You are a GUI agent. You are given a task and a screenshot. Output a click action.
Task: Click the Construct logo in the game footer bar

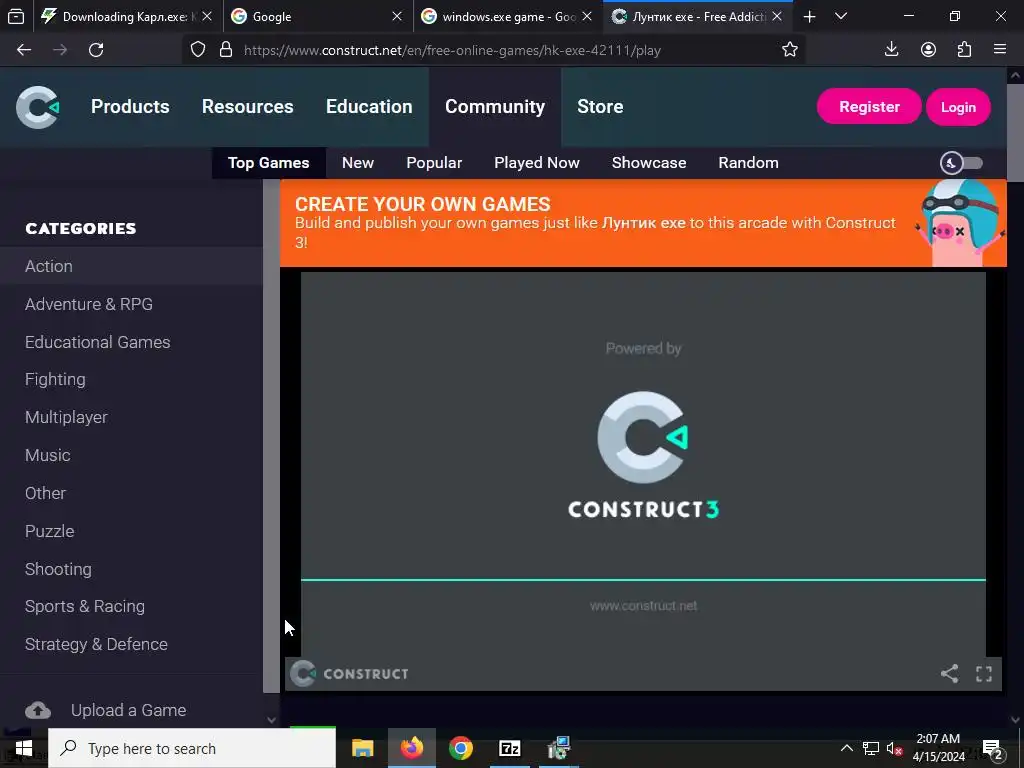pos(349,673)
